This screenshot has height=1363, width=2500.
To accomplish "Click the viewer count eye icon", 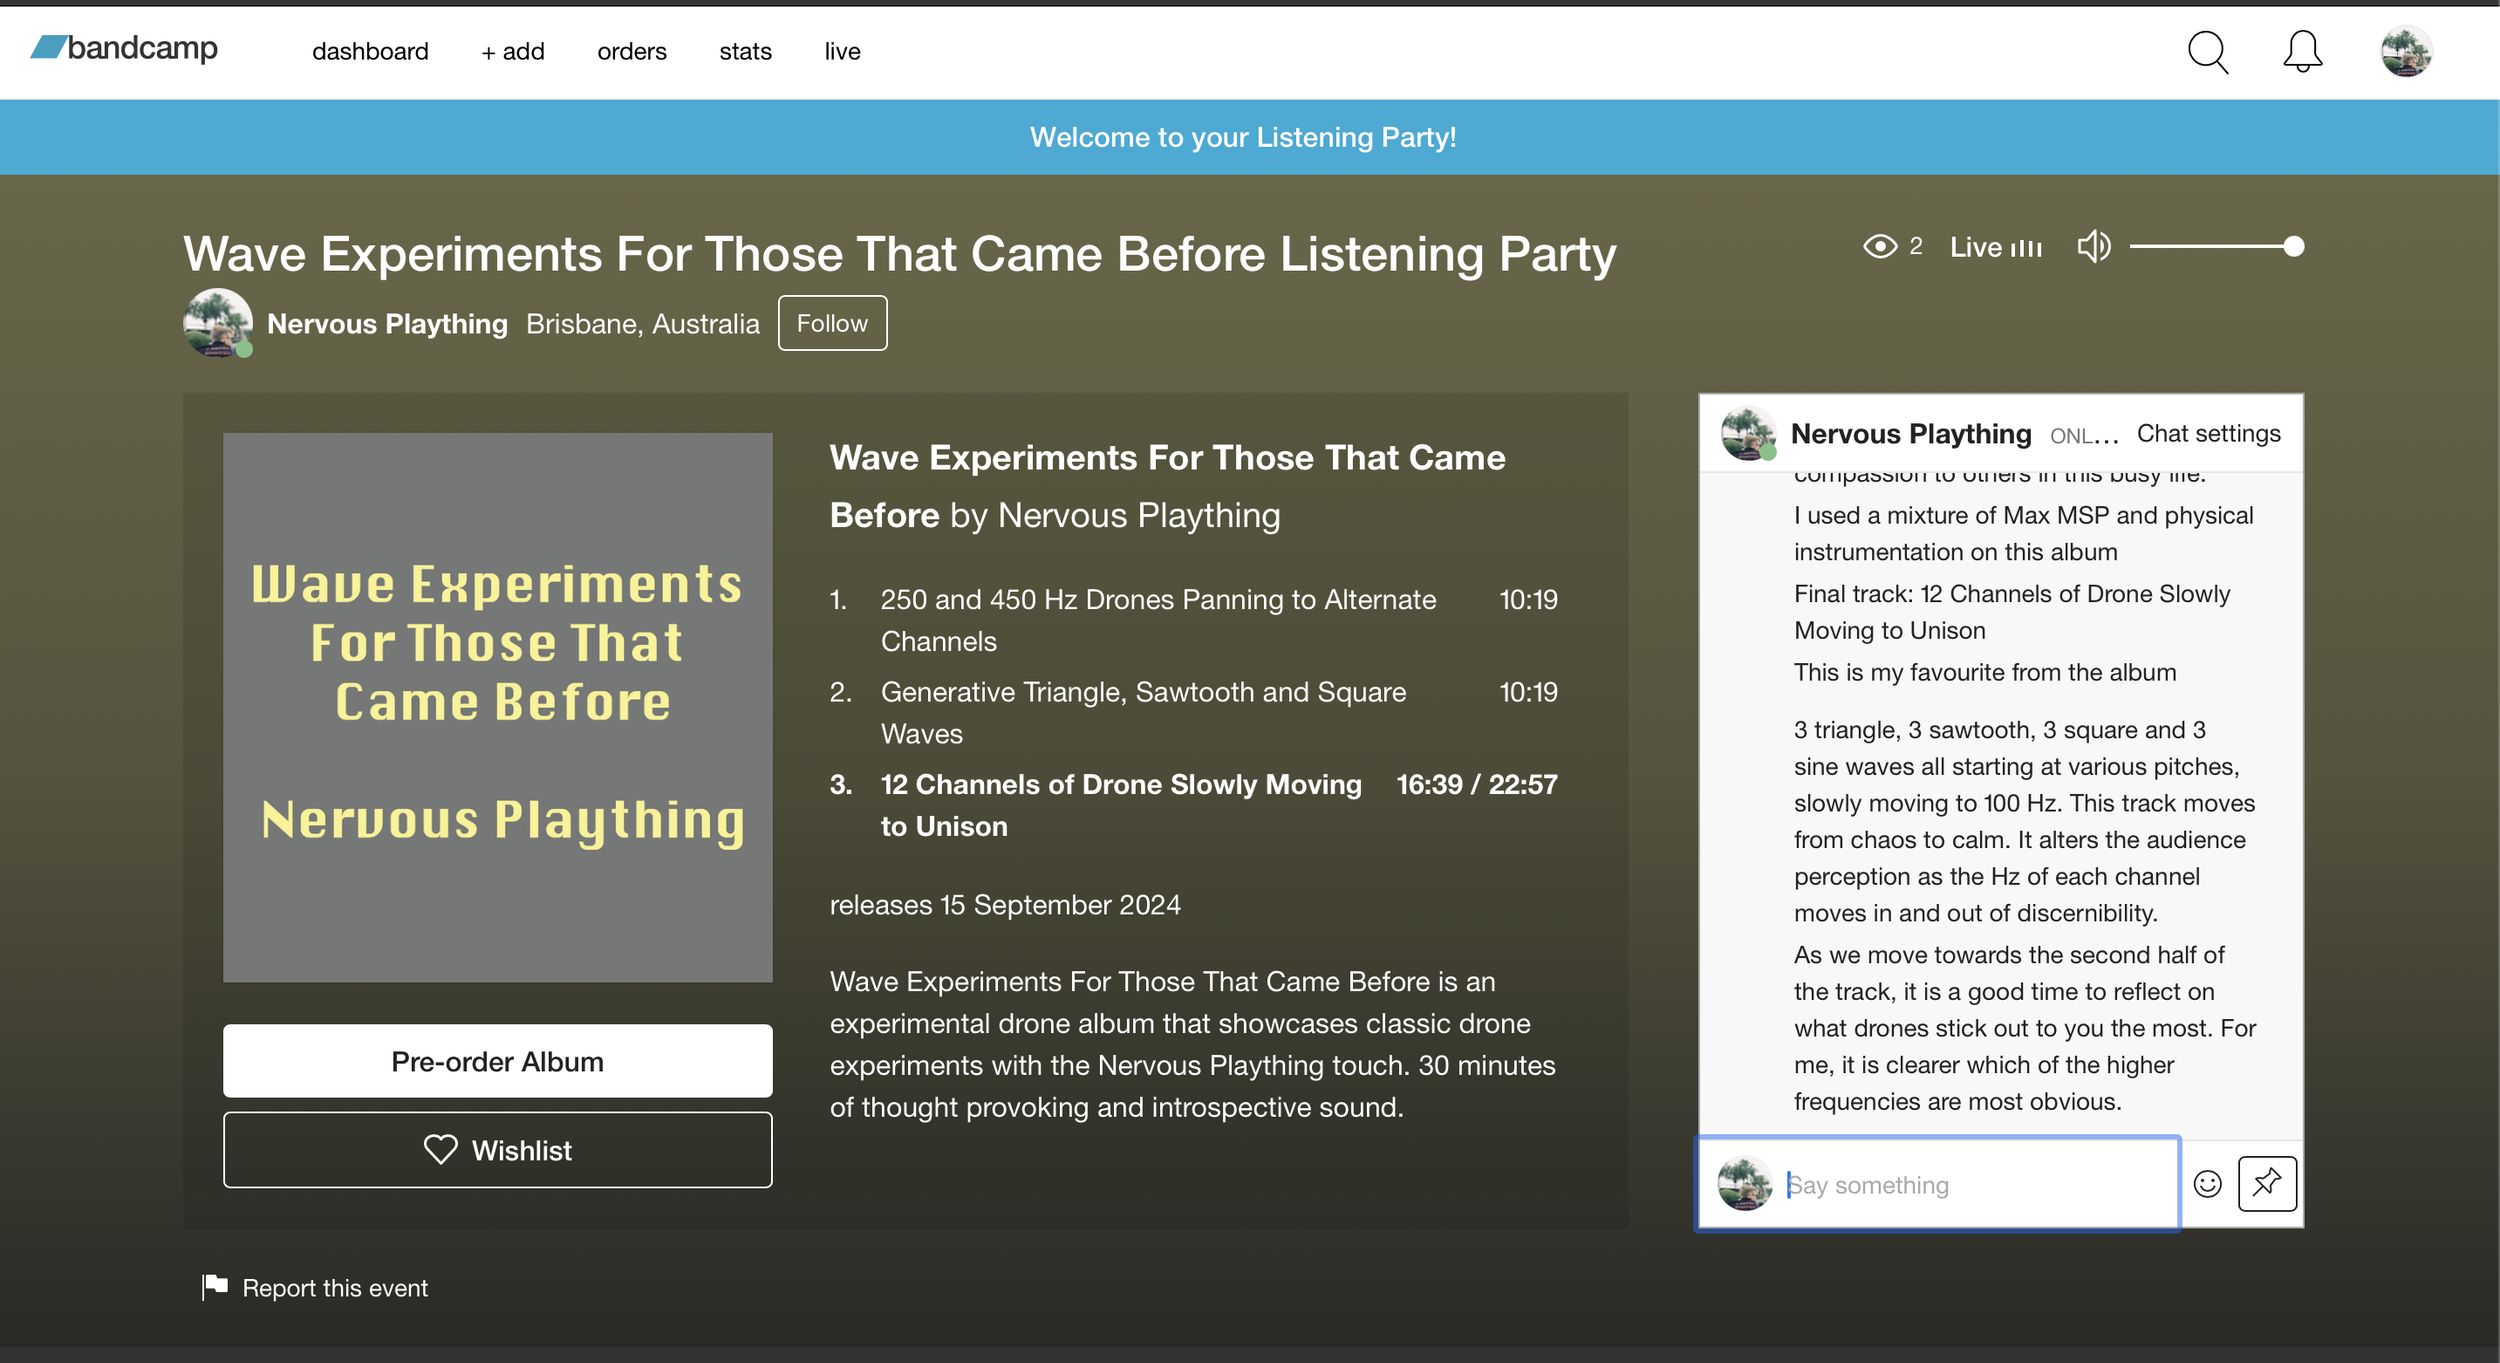I will [x=1879, y=246].
